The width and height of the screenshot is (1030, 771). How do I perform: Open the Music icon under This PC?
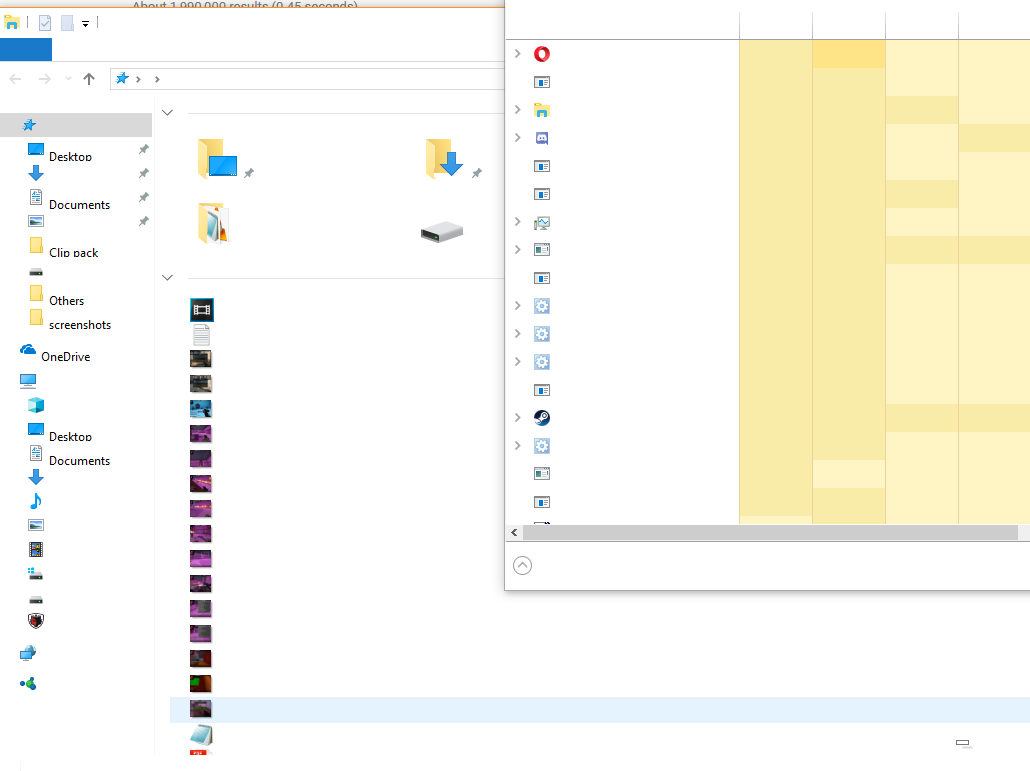[36, 501]
